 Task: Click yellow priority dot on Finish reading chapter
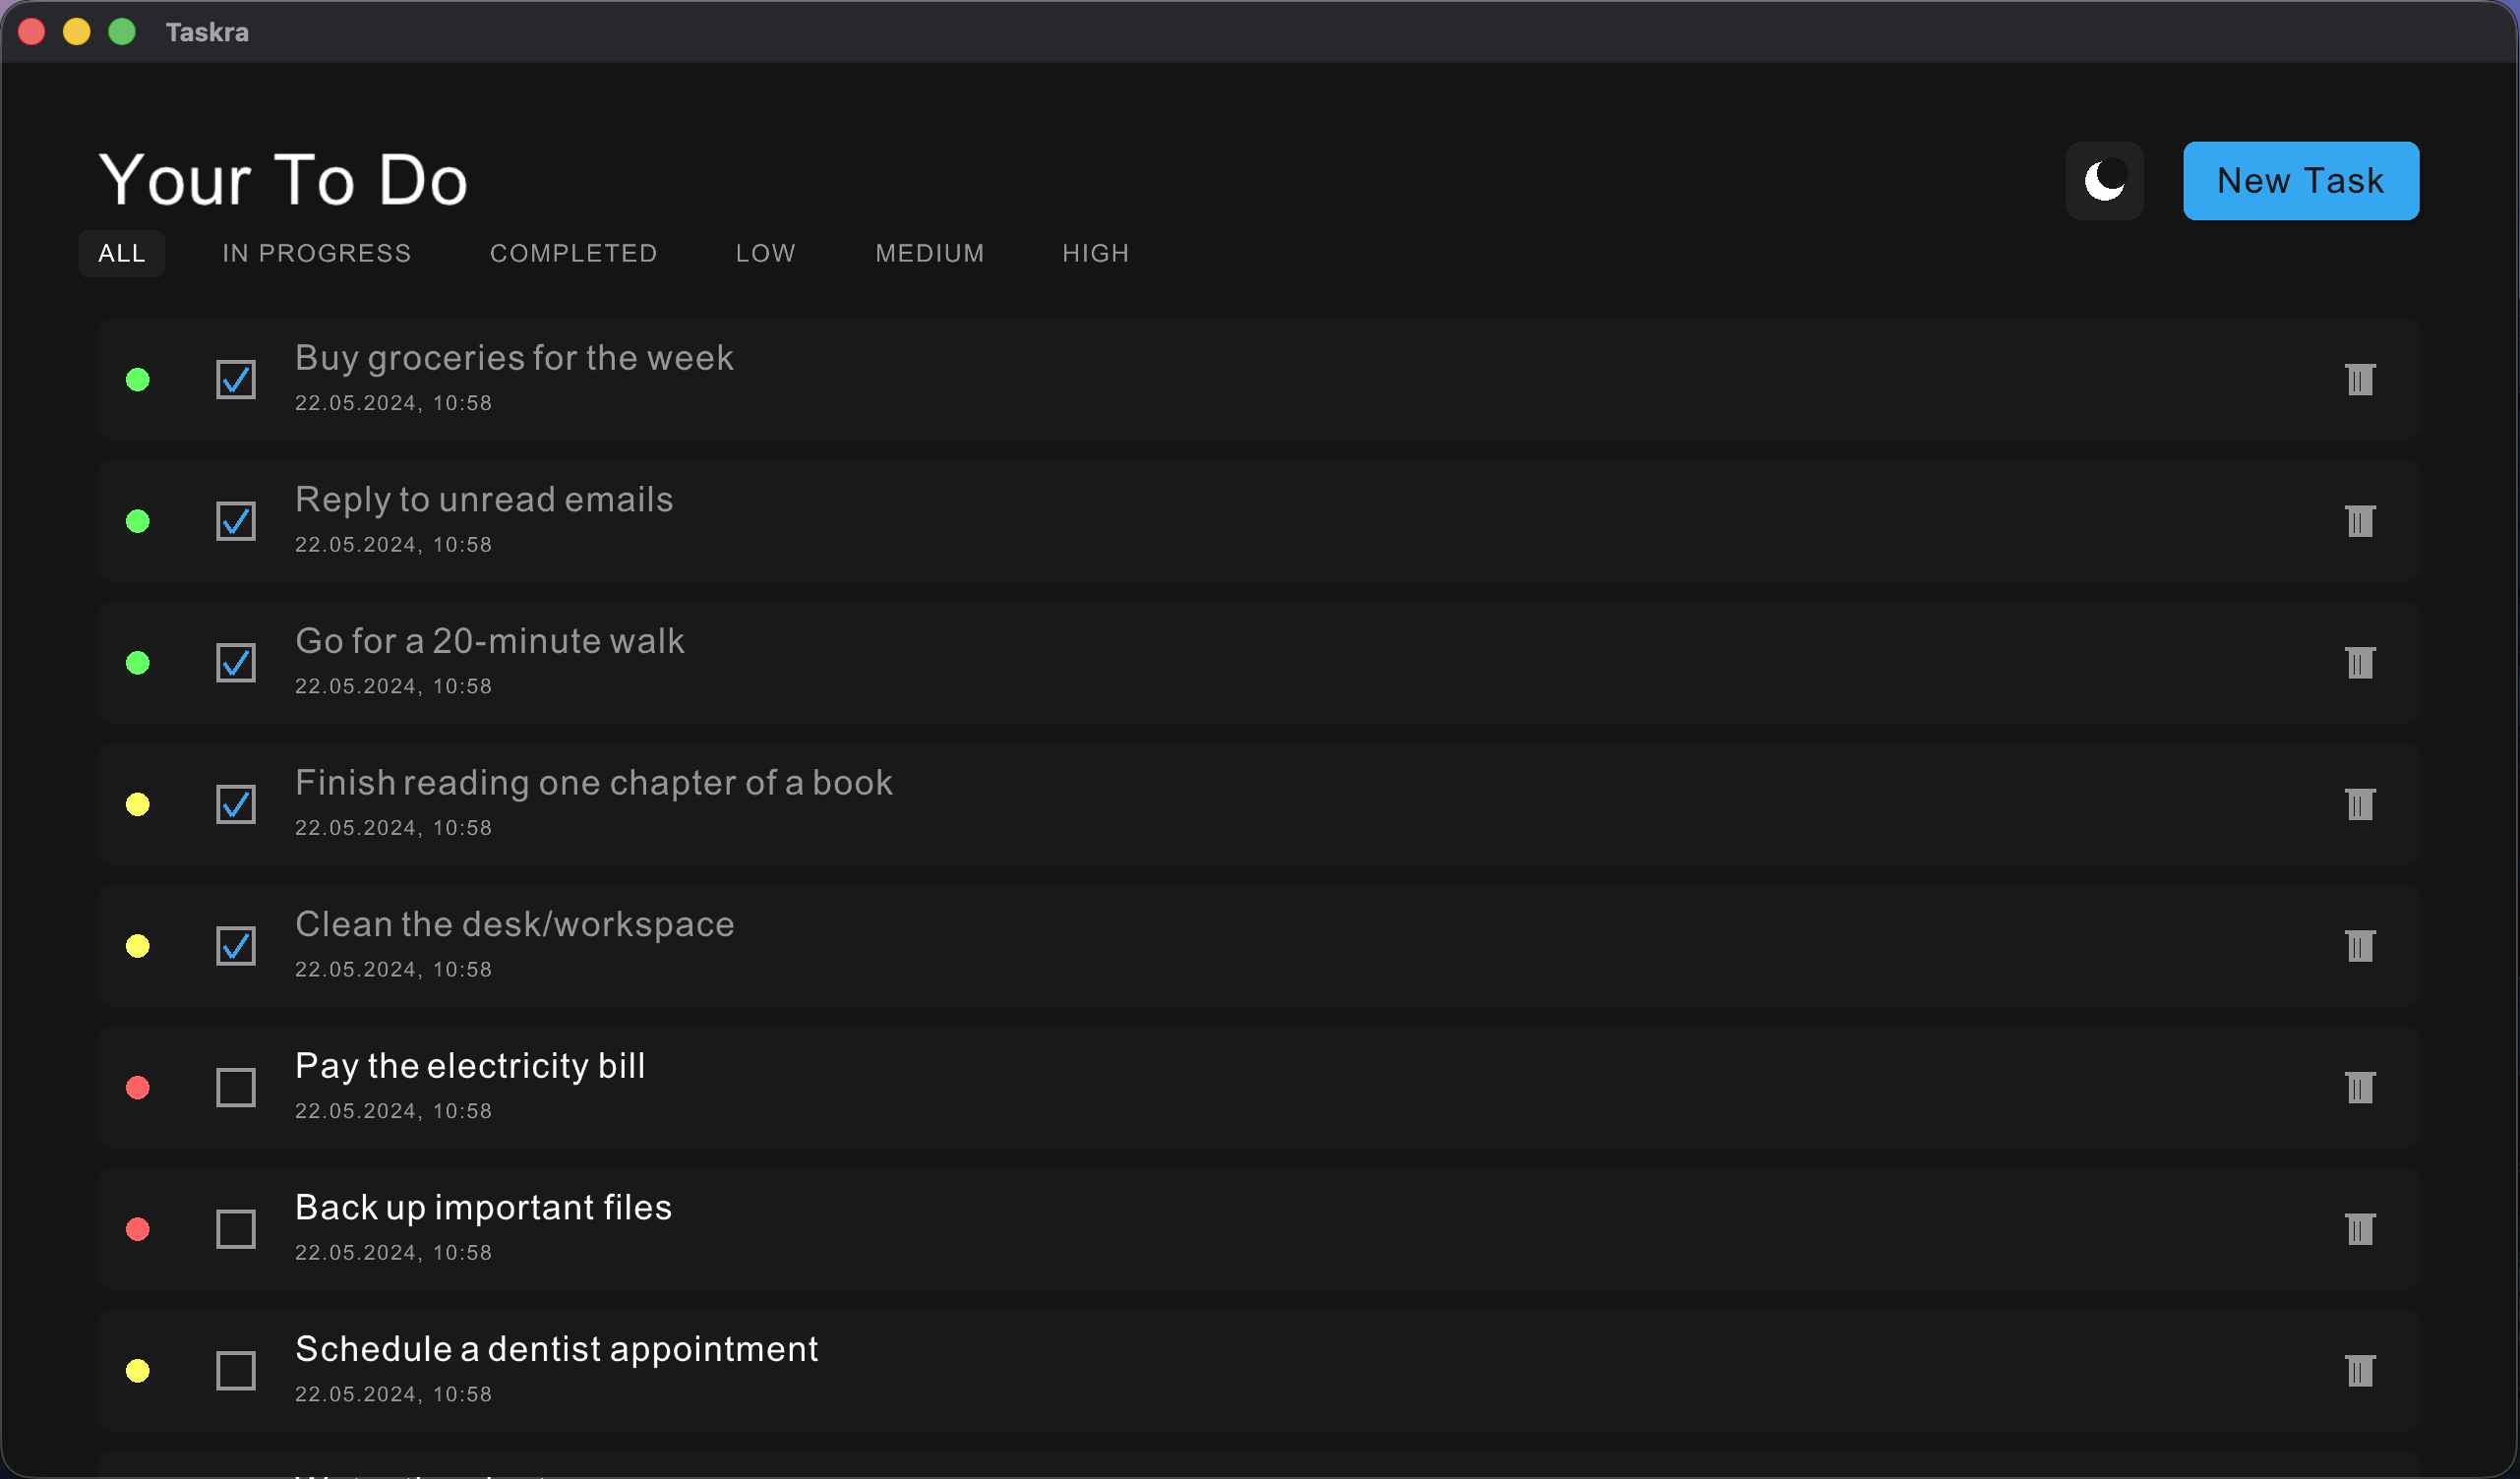[x=138, y=804]
